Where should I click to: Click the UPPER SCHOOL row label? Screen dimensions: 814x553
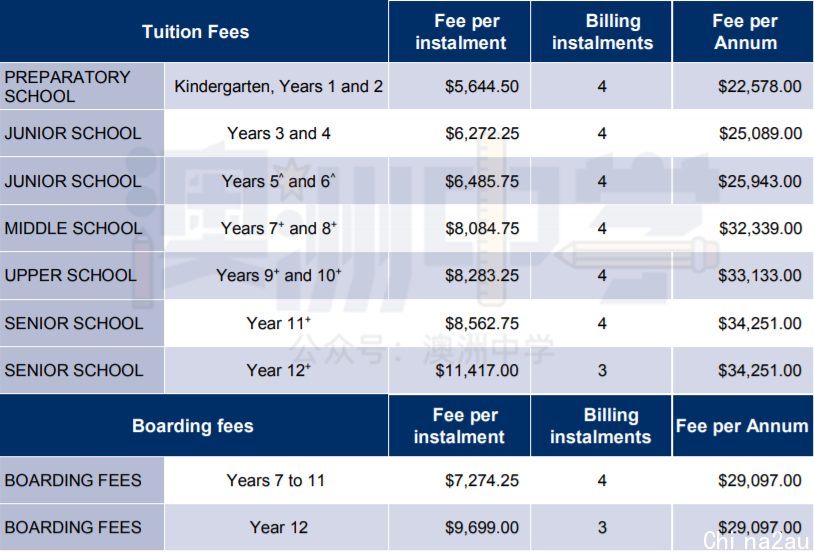(82, 275)
